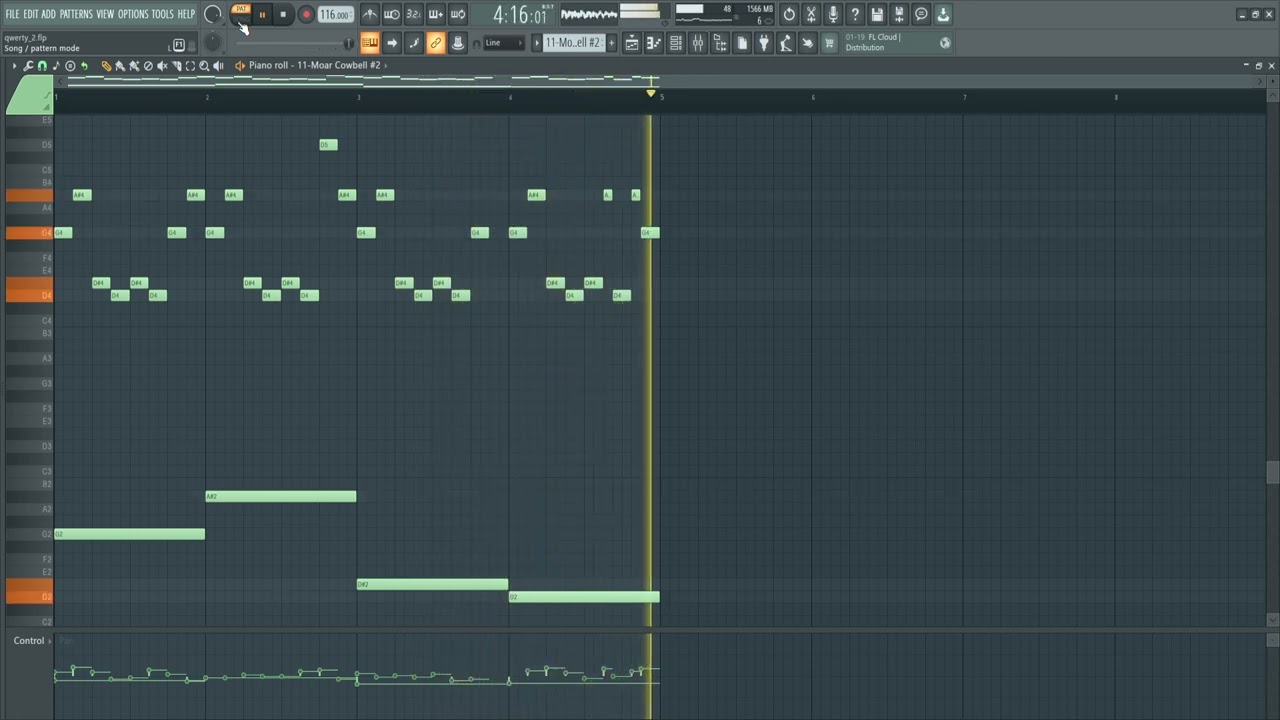Open the TOOLS menu

[x=162, y=14]
